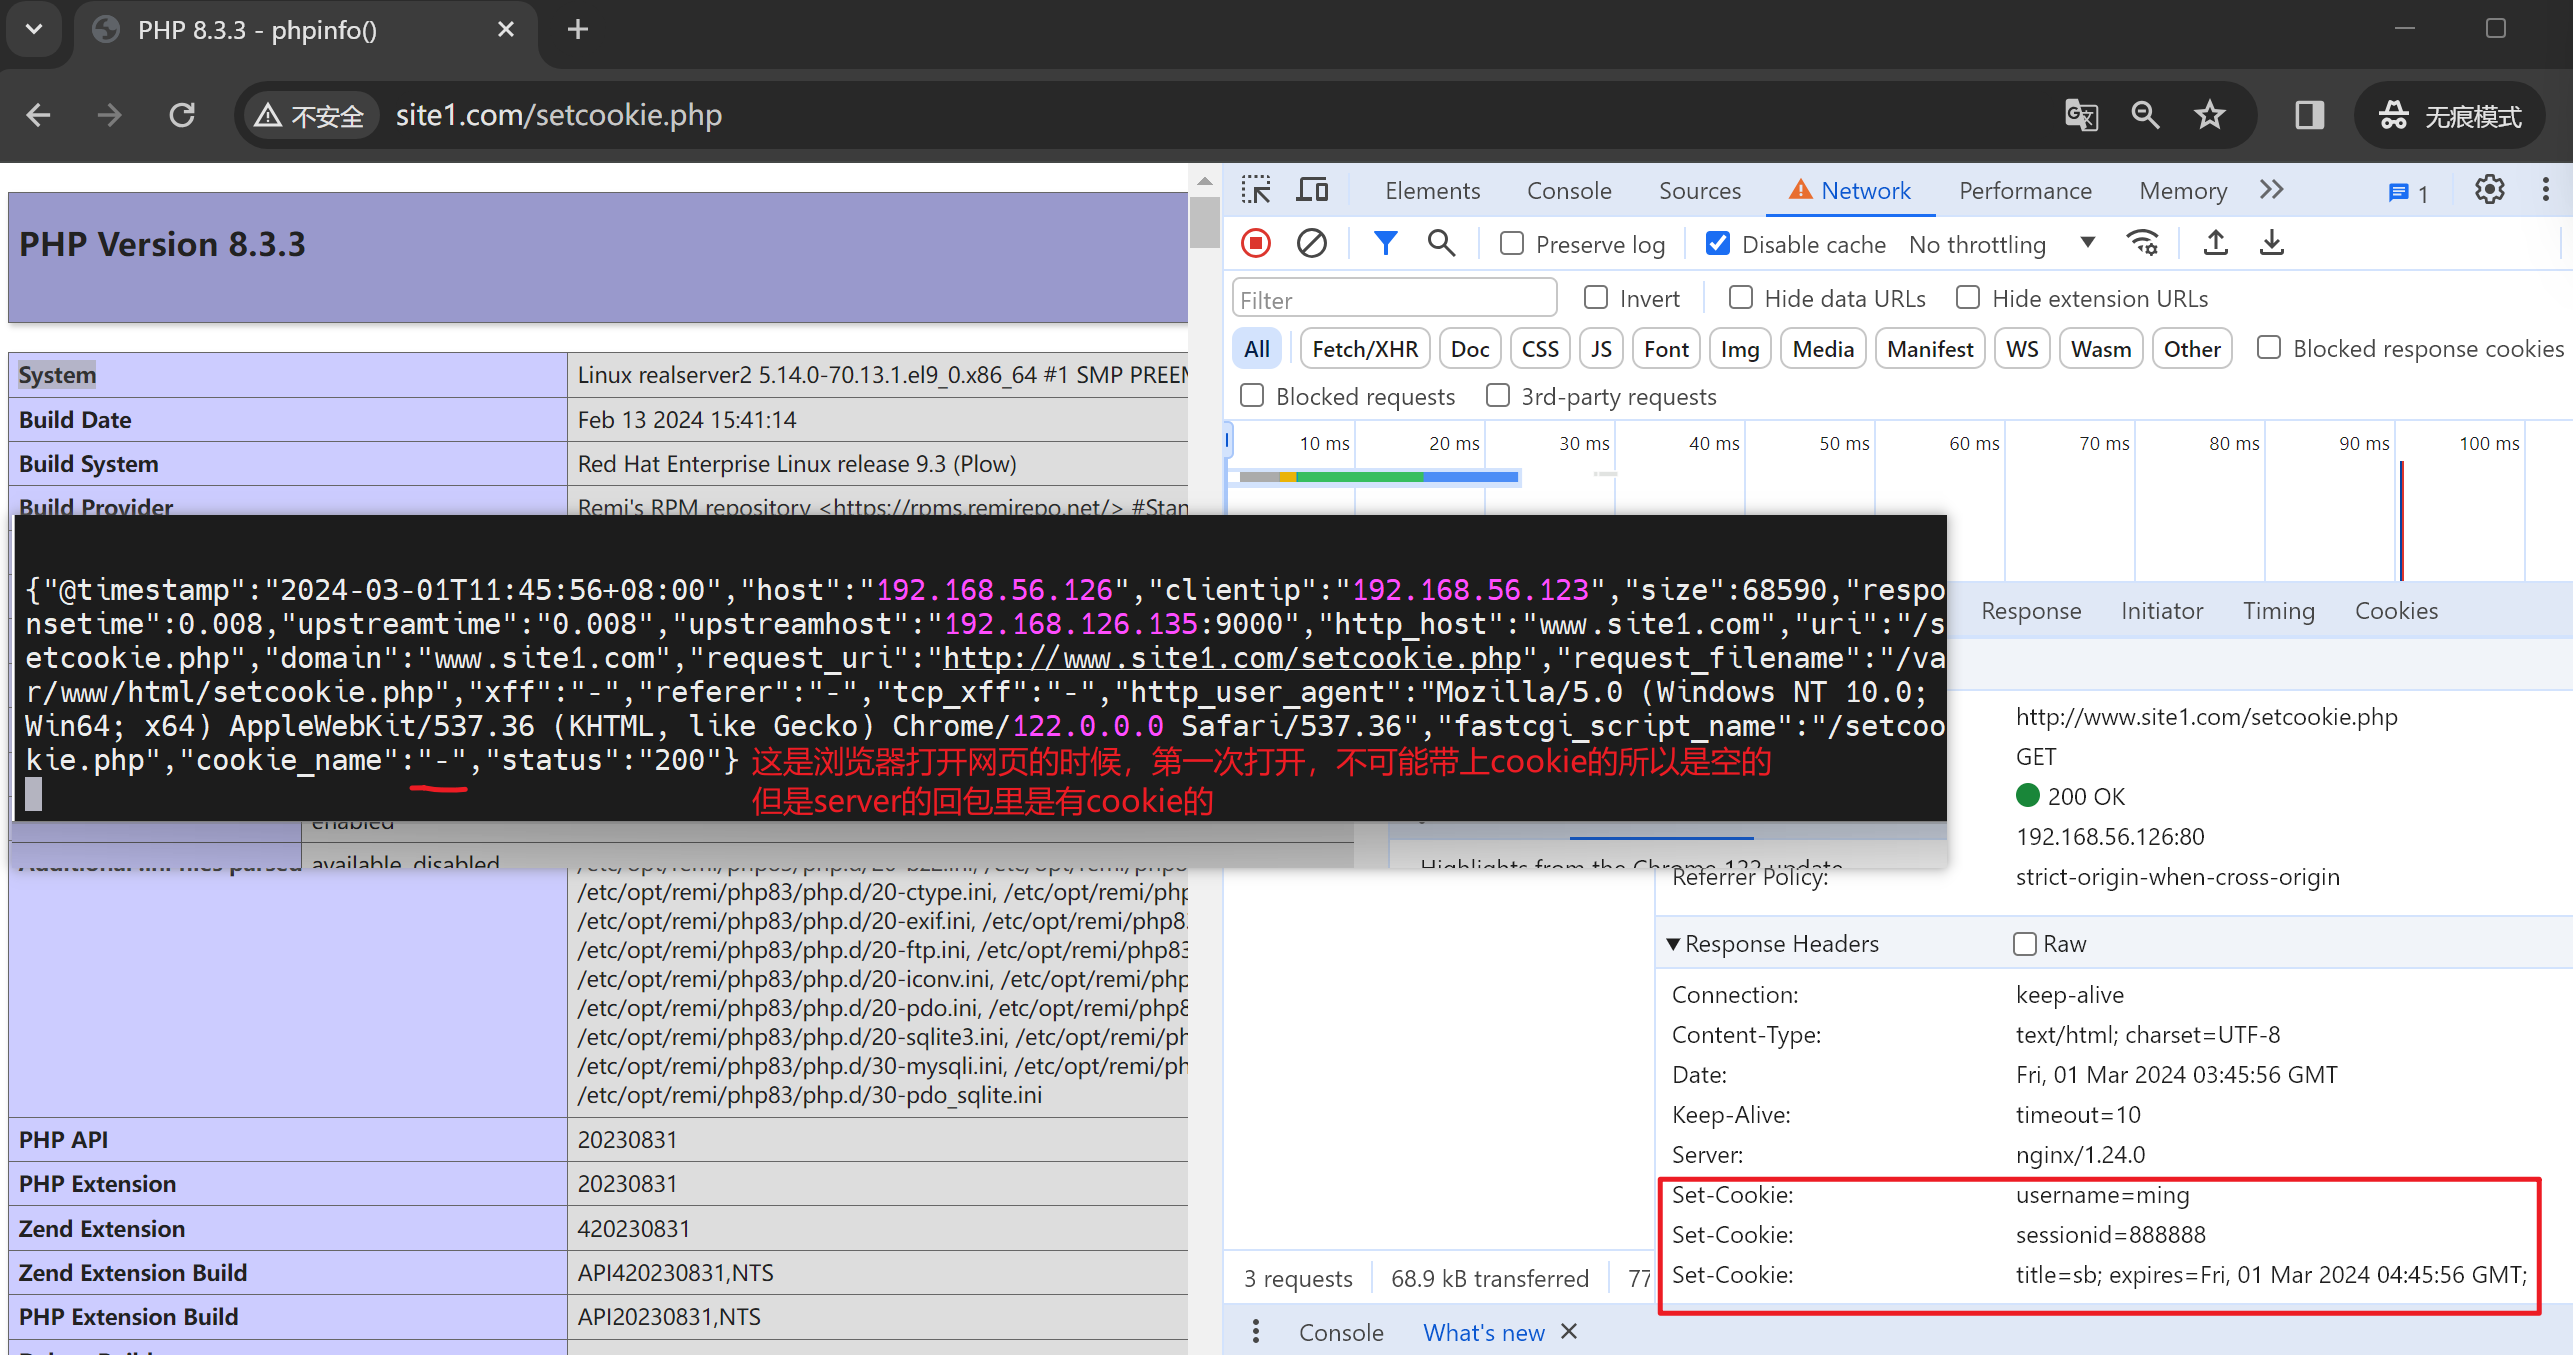The width and height of the screenshot is (2573, 1355).
Task: Toggle device toolbar emulation icon
Action: [x=1312, y=190]
